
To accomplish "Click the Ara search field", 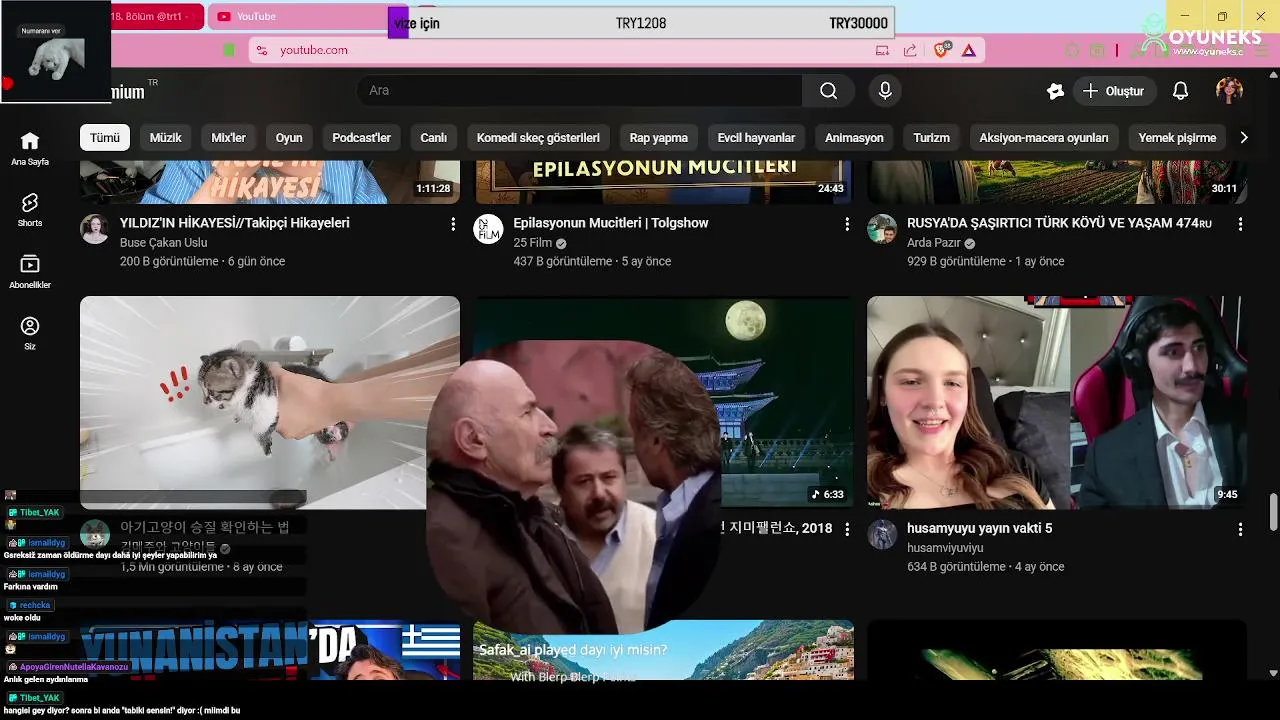I will (x=580, y=91).
